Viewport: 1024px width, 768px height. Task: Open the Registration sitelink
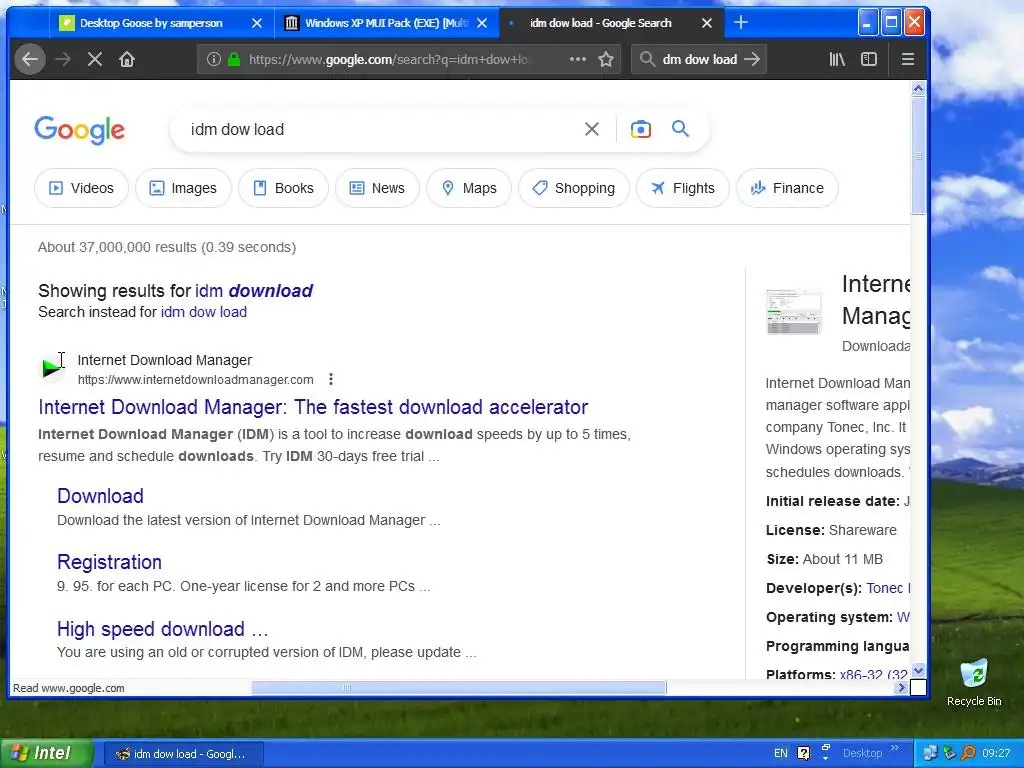coord(109,562)
